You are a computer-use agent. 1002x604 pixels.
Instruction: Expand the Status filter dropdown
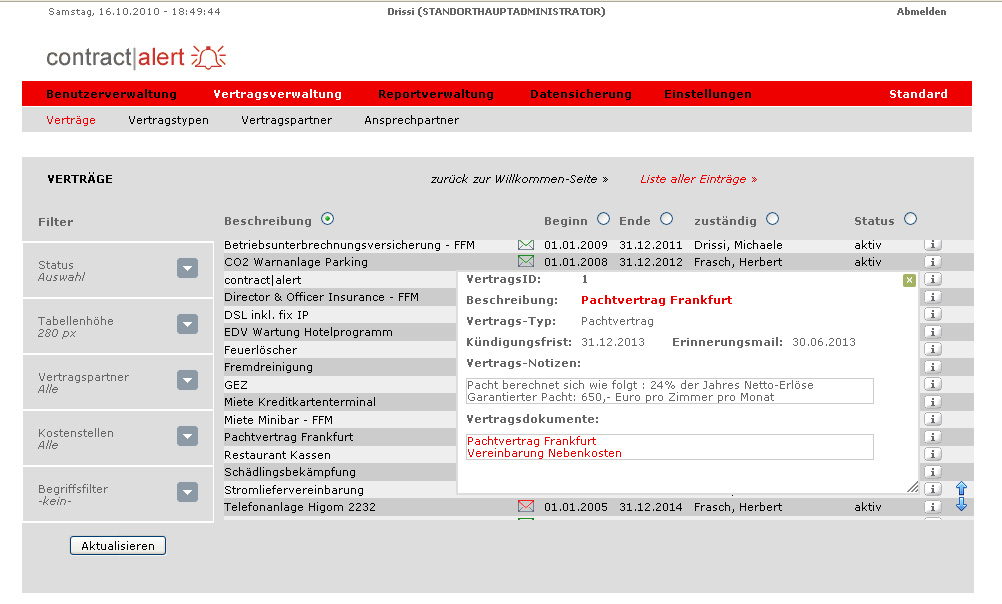point(187,268)
